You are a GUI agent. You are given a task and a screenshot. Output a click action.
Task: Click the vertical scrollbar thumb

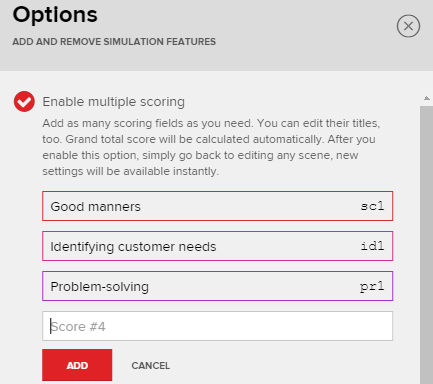point(427,245)
